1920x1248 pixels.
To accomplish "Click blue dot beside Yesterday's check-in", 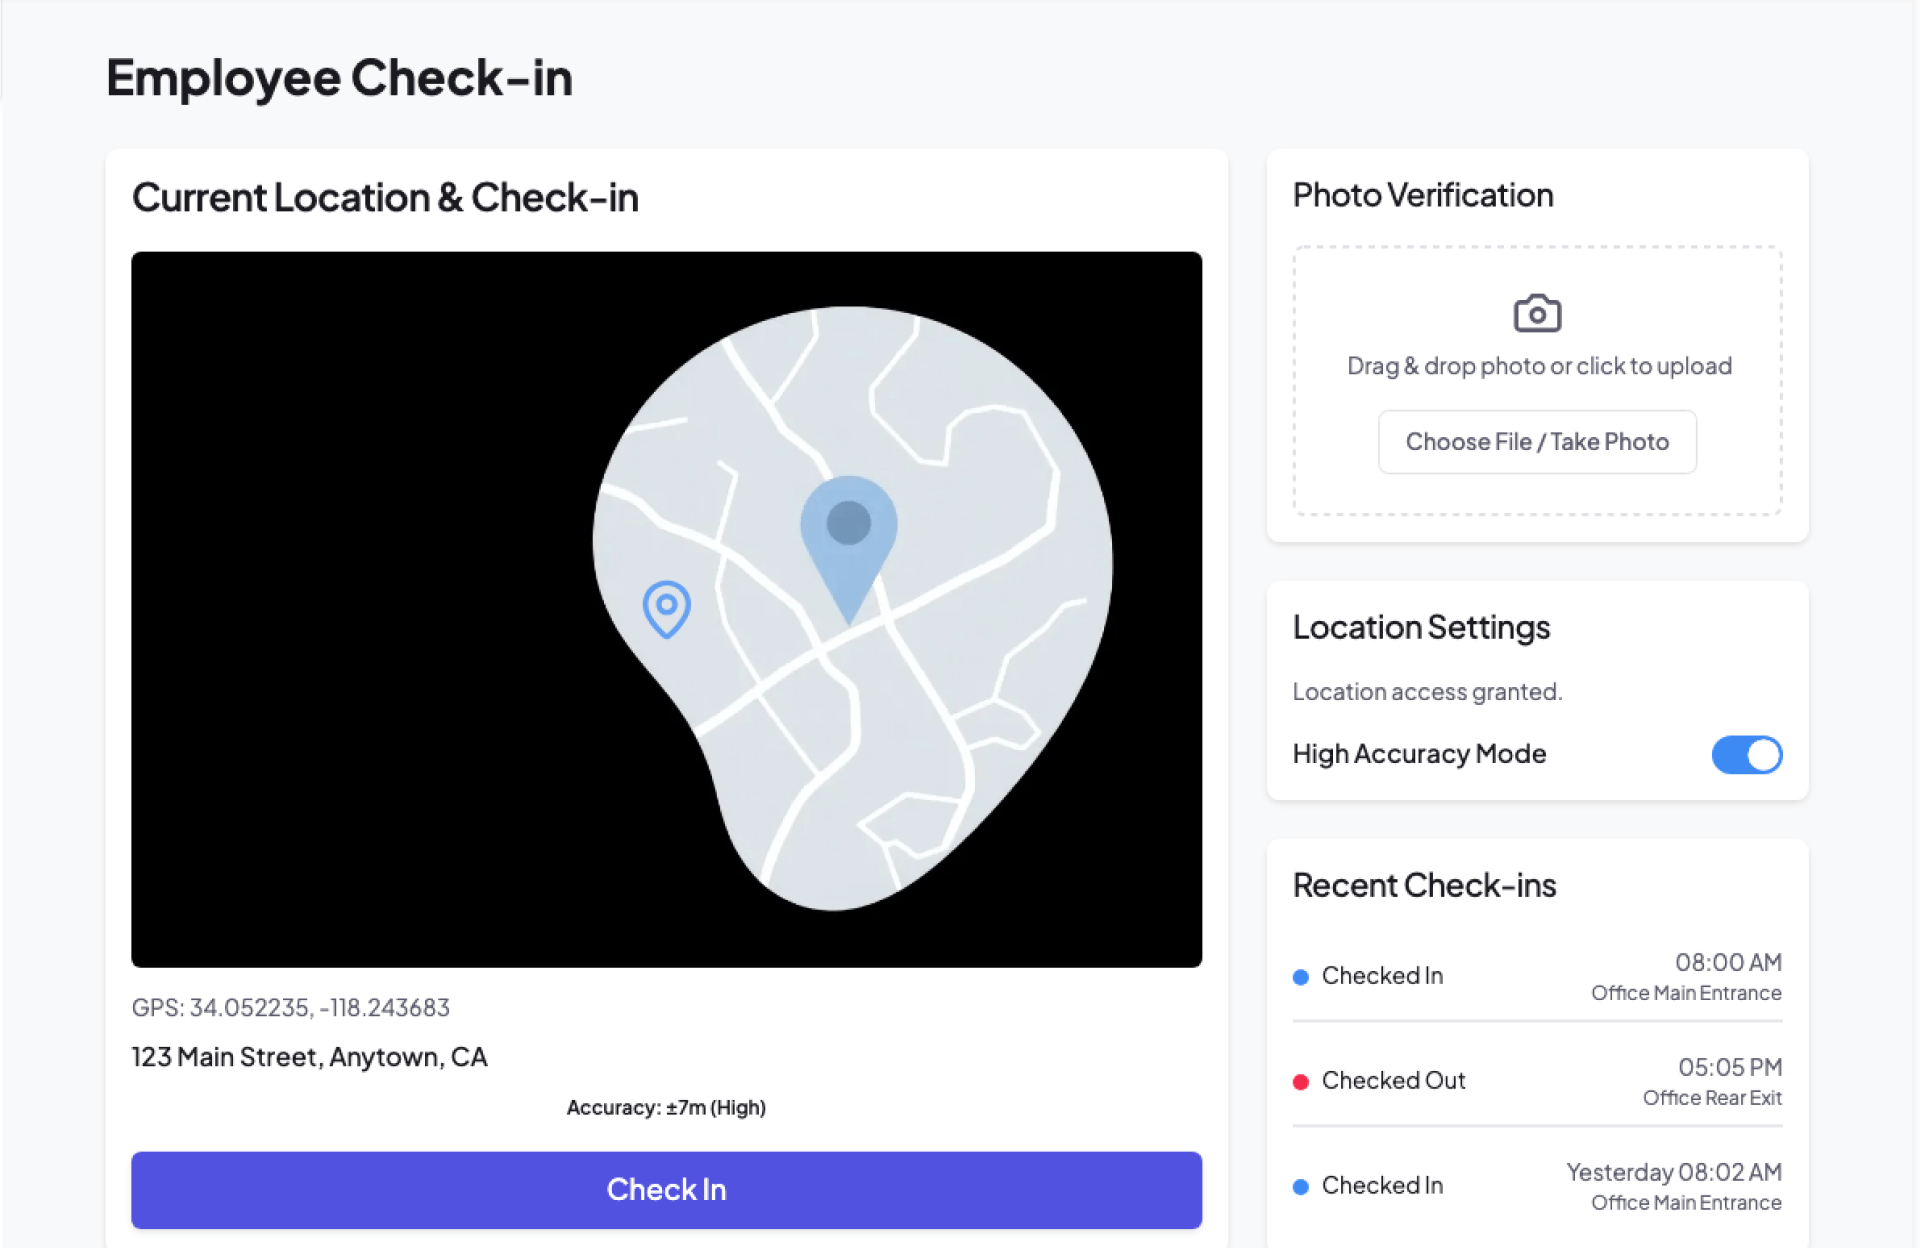I will tap(1301, 1187).
